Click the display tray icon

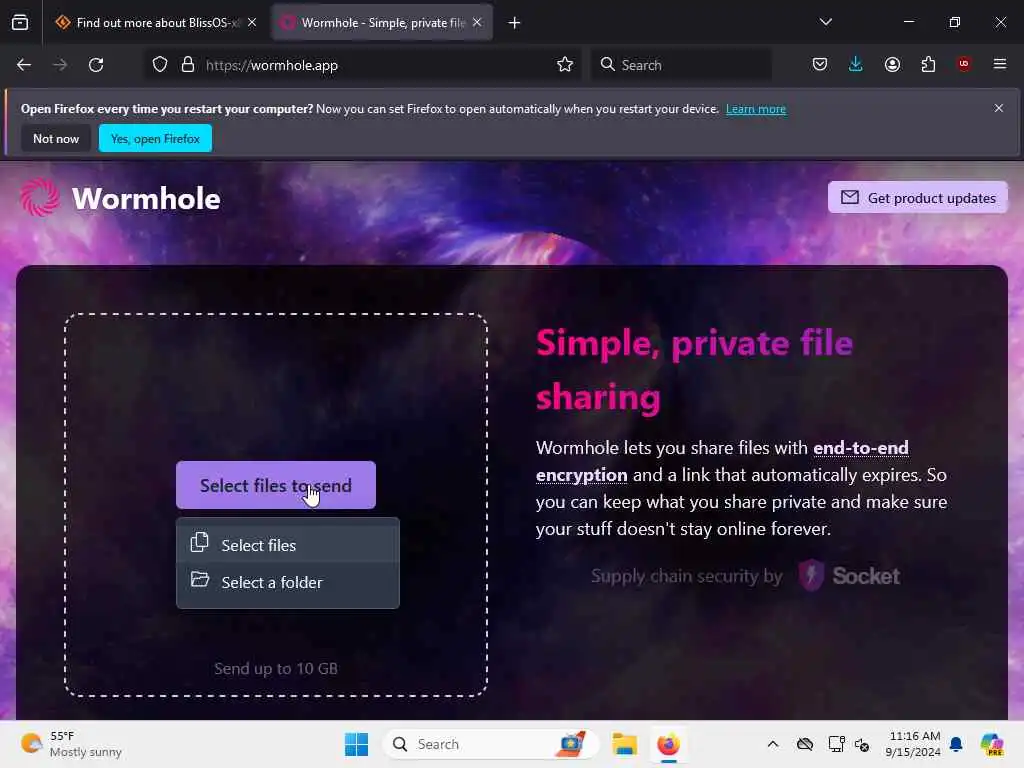click(835, 744)
